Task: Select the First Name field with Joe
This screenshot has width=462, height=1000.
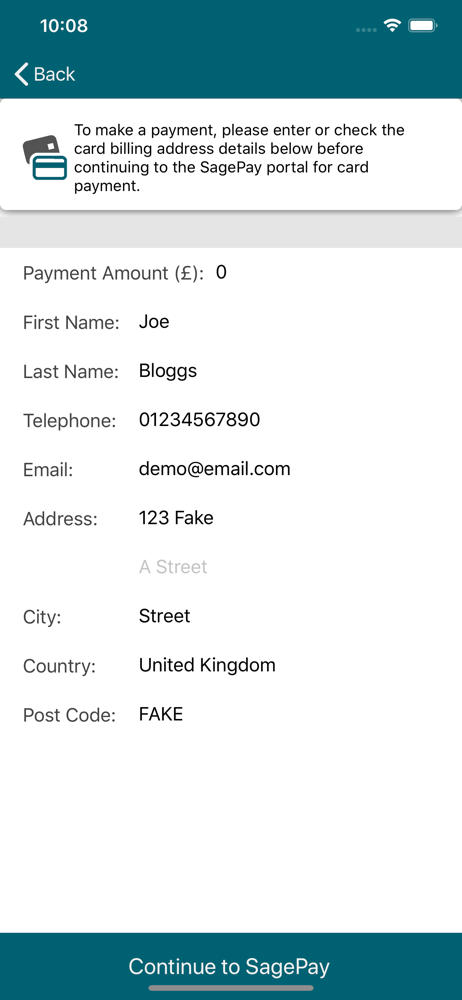Action: tap(296, 321)
